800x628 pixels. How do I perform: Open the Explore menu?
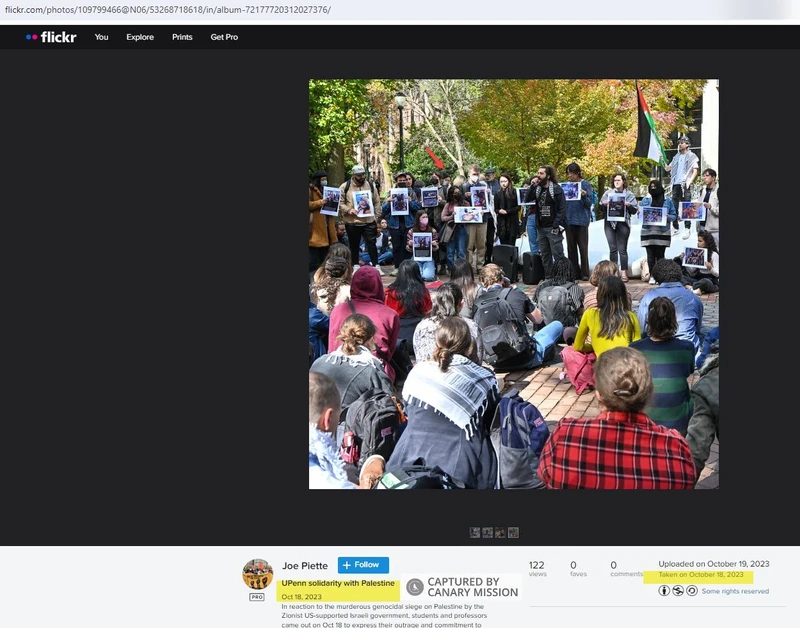pyautogui.click(x=140, y=37)
